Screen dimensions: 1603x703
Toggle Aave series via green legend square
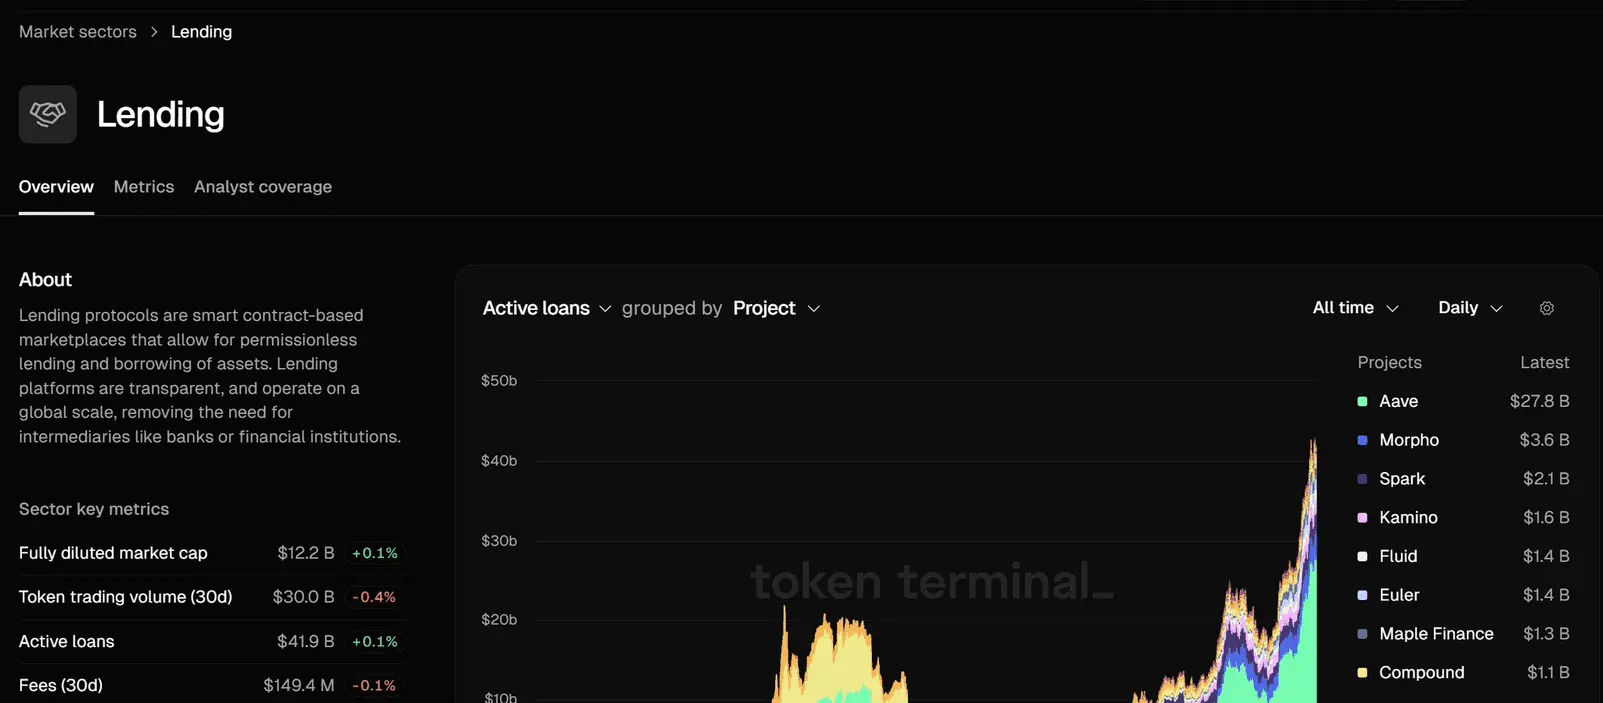click(x=1362, y=401)
